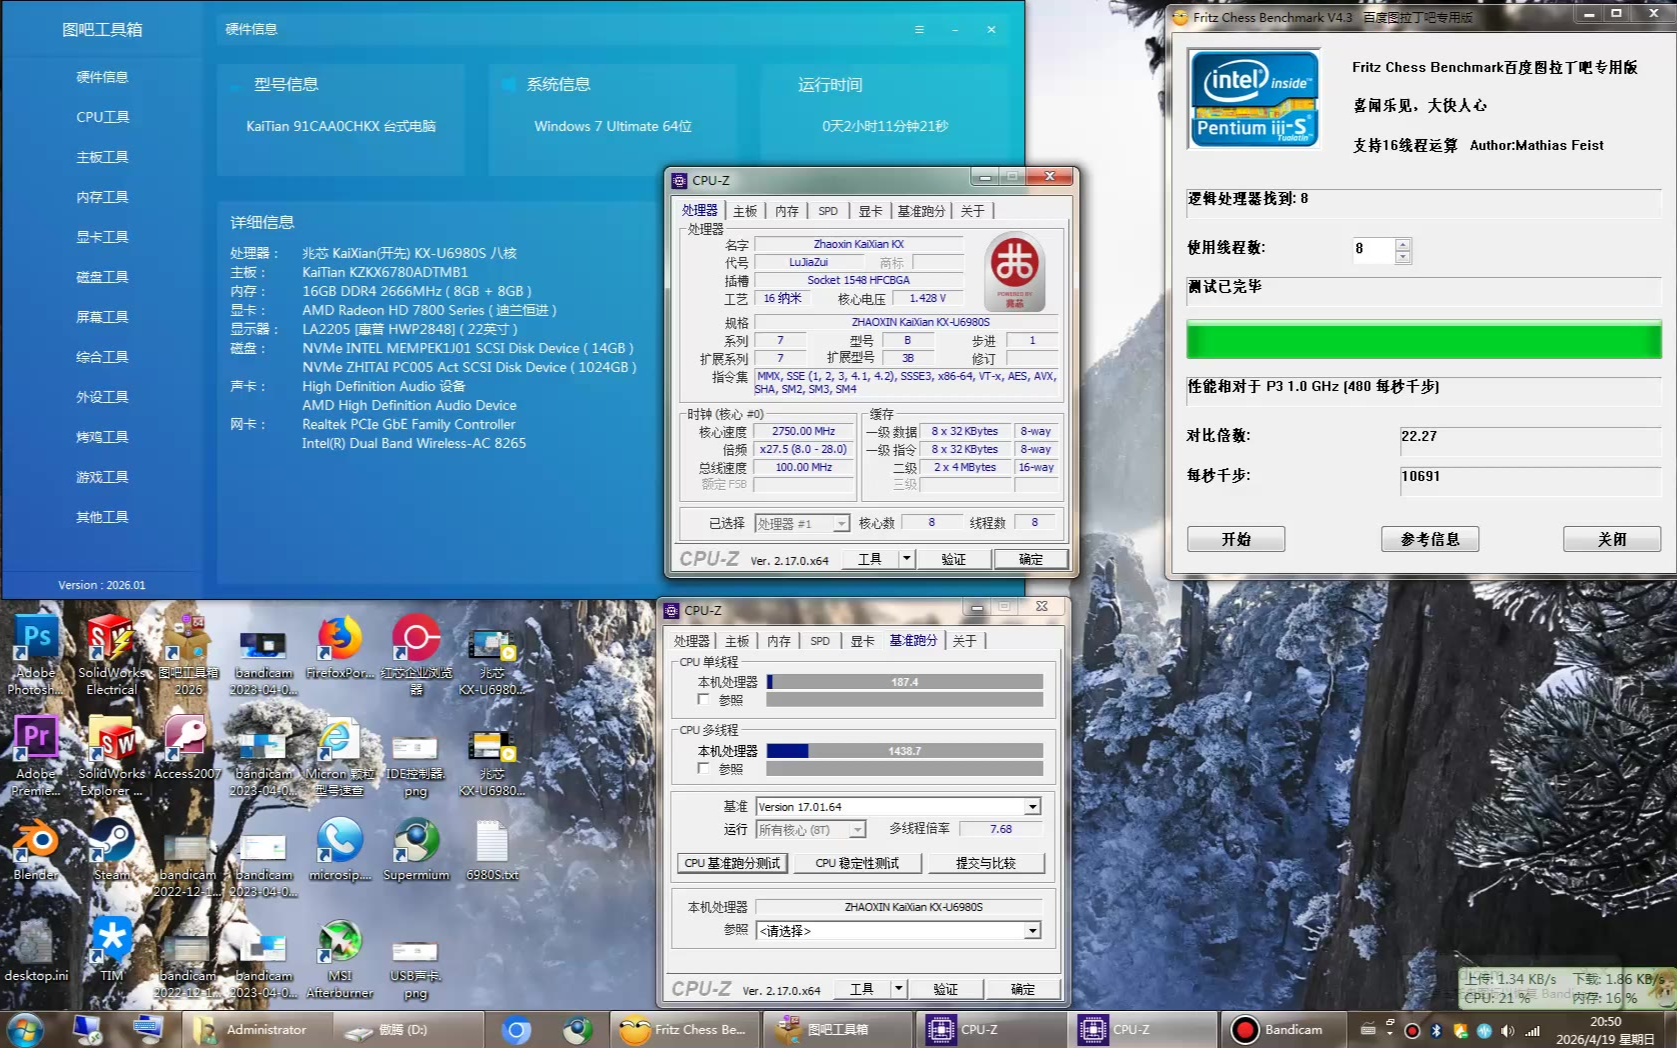Open TIM desktop shortcut
The width and height of the screenshot is (1677, 1048).
tap(111, 950)
